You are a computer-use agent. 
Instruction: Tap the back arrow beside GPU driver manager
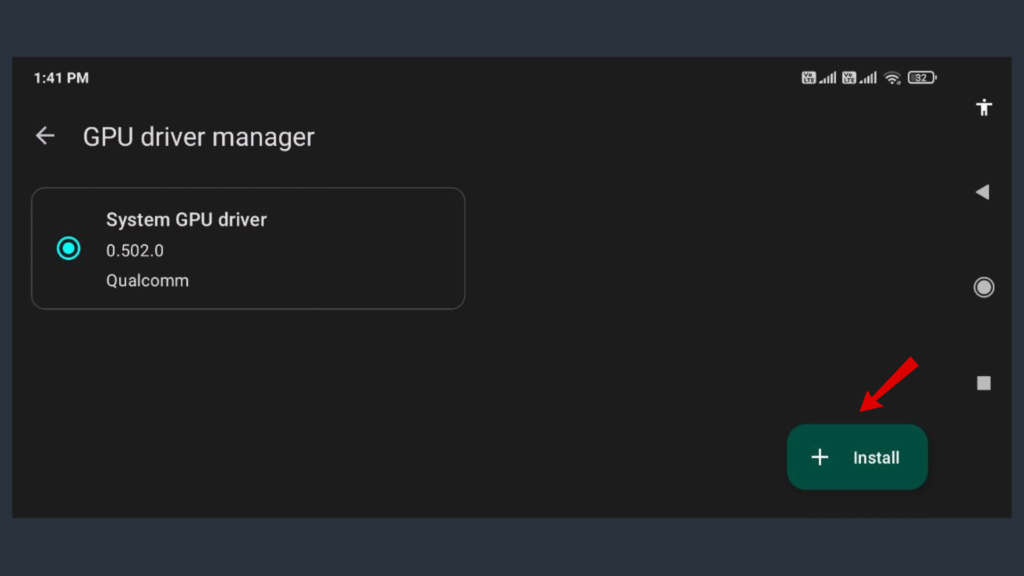(45, 136)
